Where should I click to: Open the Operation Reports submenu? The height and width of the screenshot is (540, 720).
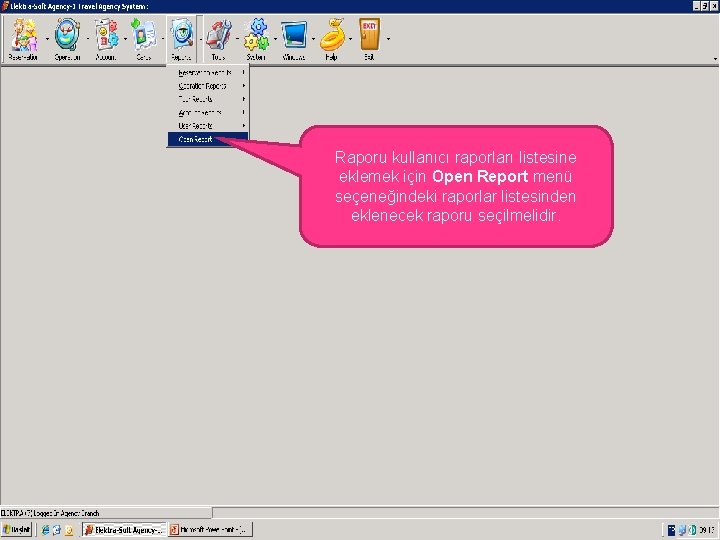(208, 86)
